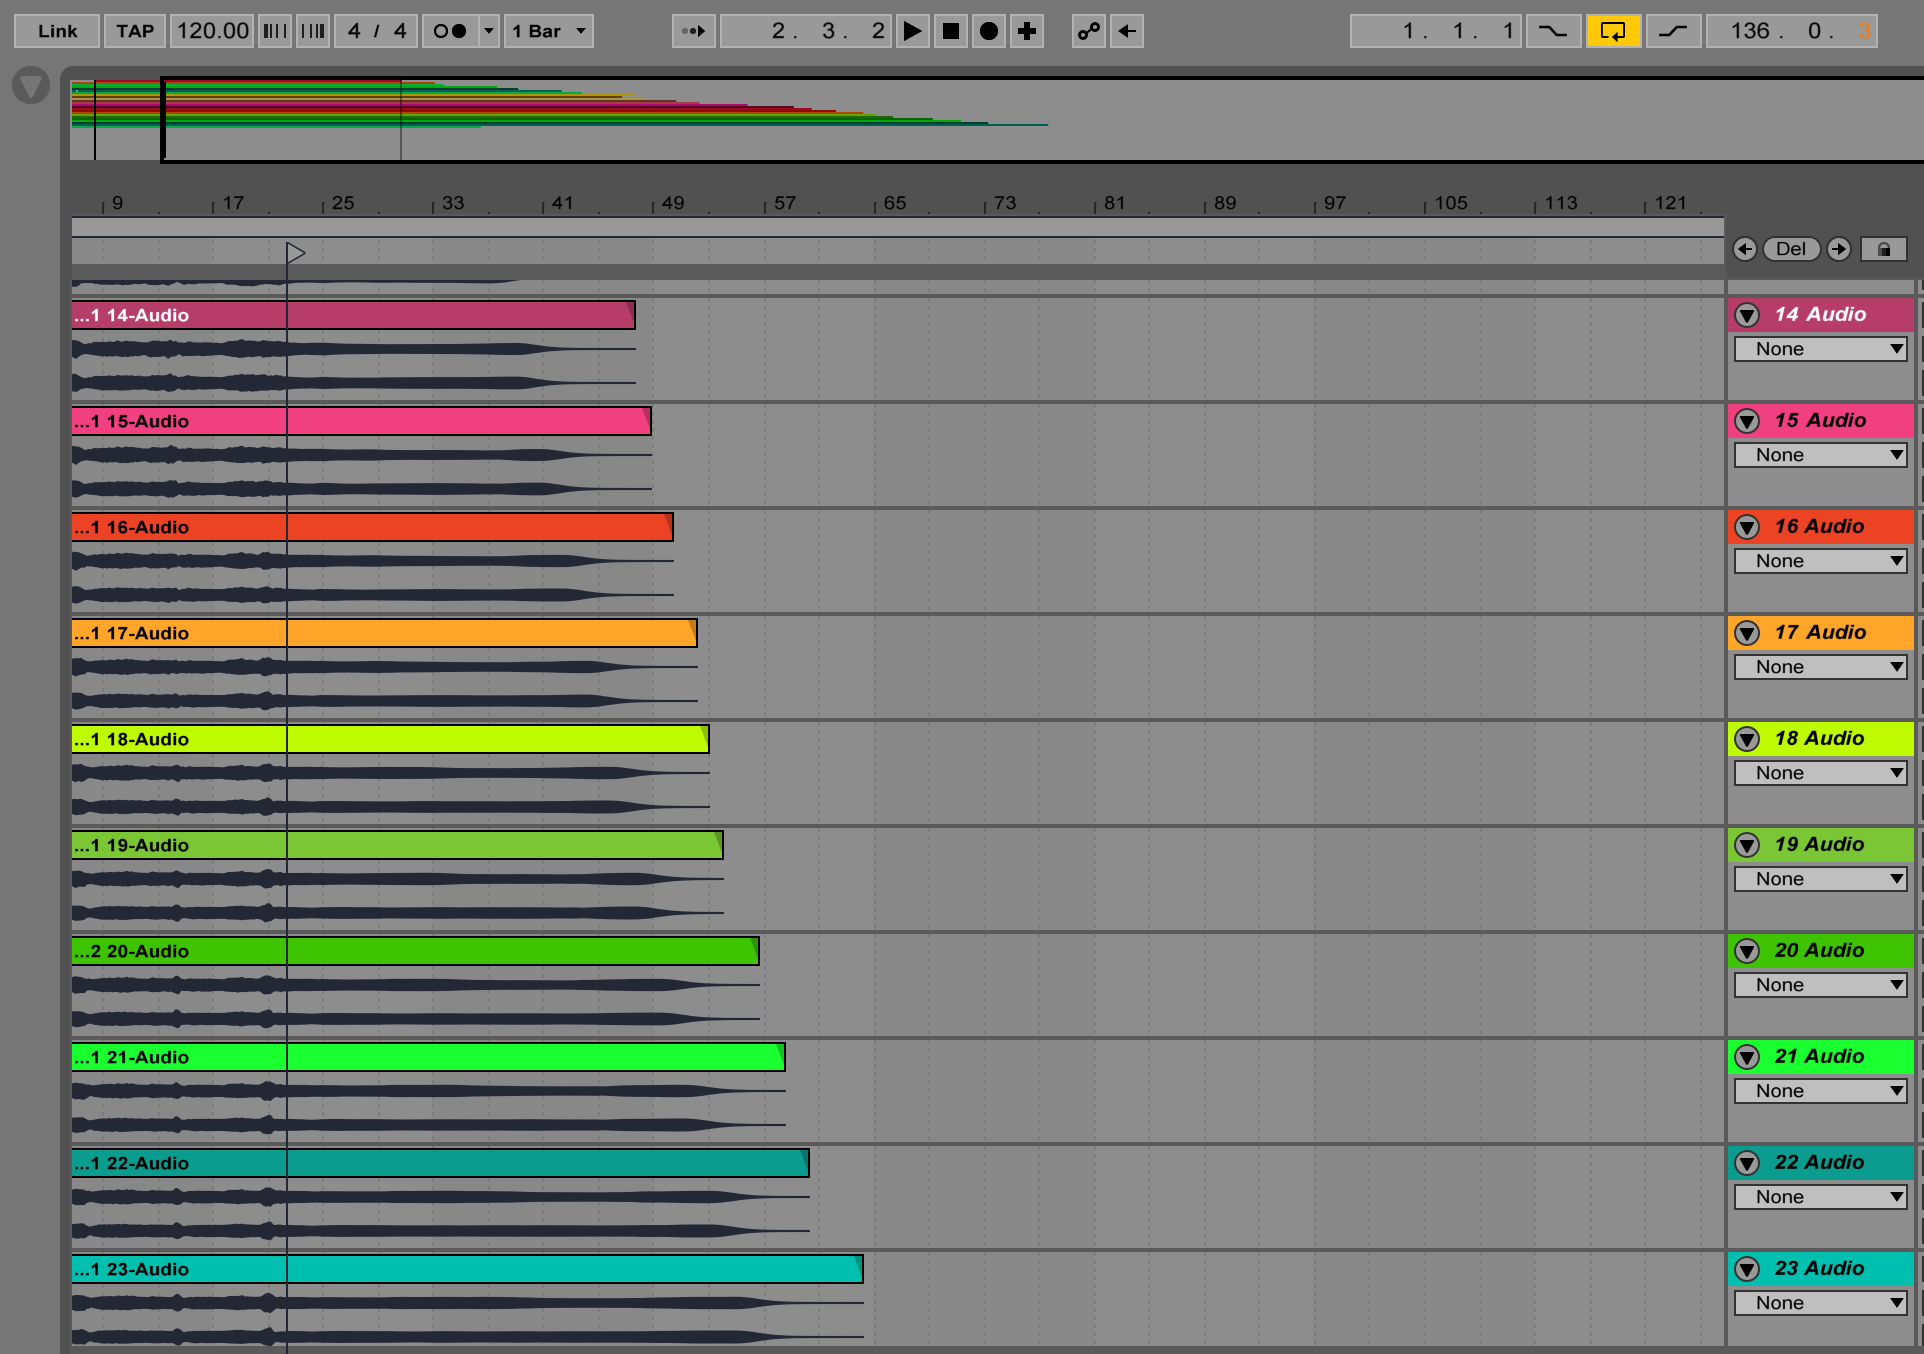Toggle Automation Arm button

(1089, 31)
